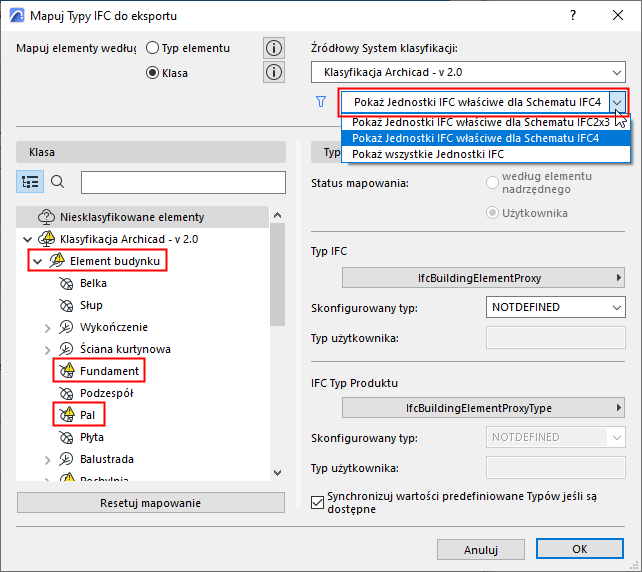
Task: Select the Typ elementu radio button
Action: 152,48
